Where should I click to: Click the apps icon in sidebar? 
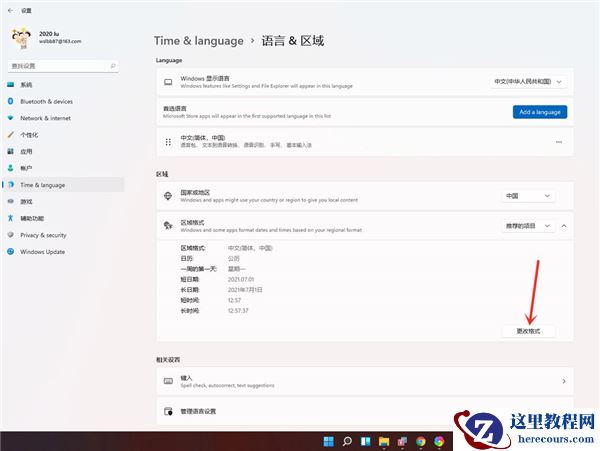(10, 151)
